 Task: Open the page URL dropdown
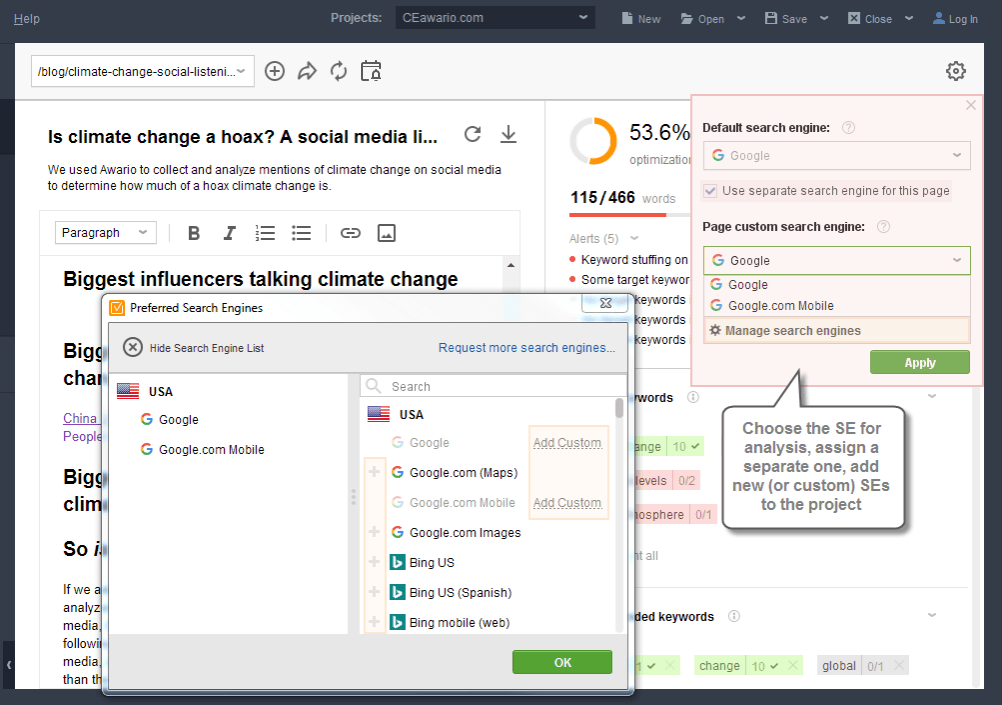[143, 71]
